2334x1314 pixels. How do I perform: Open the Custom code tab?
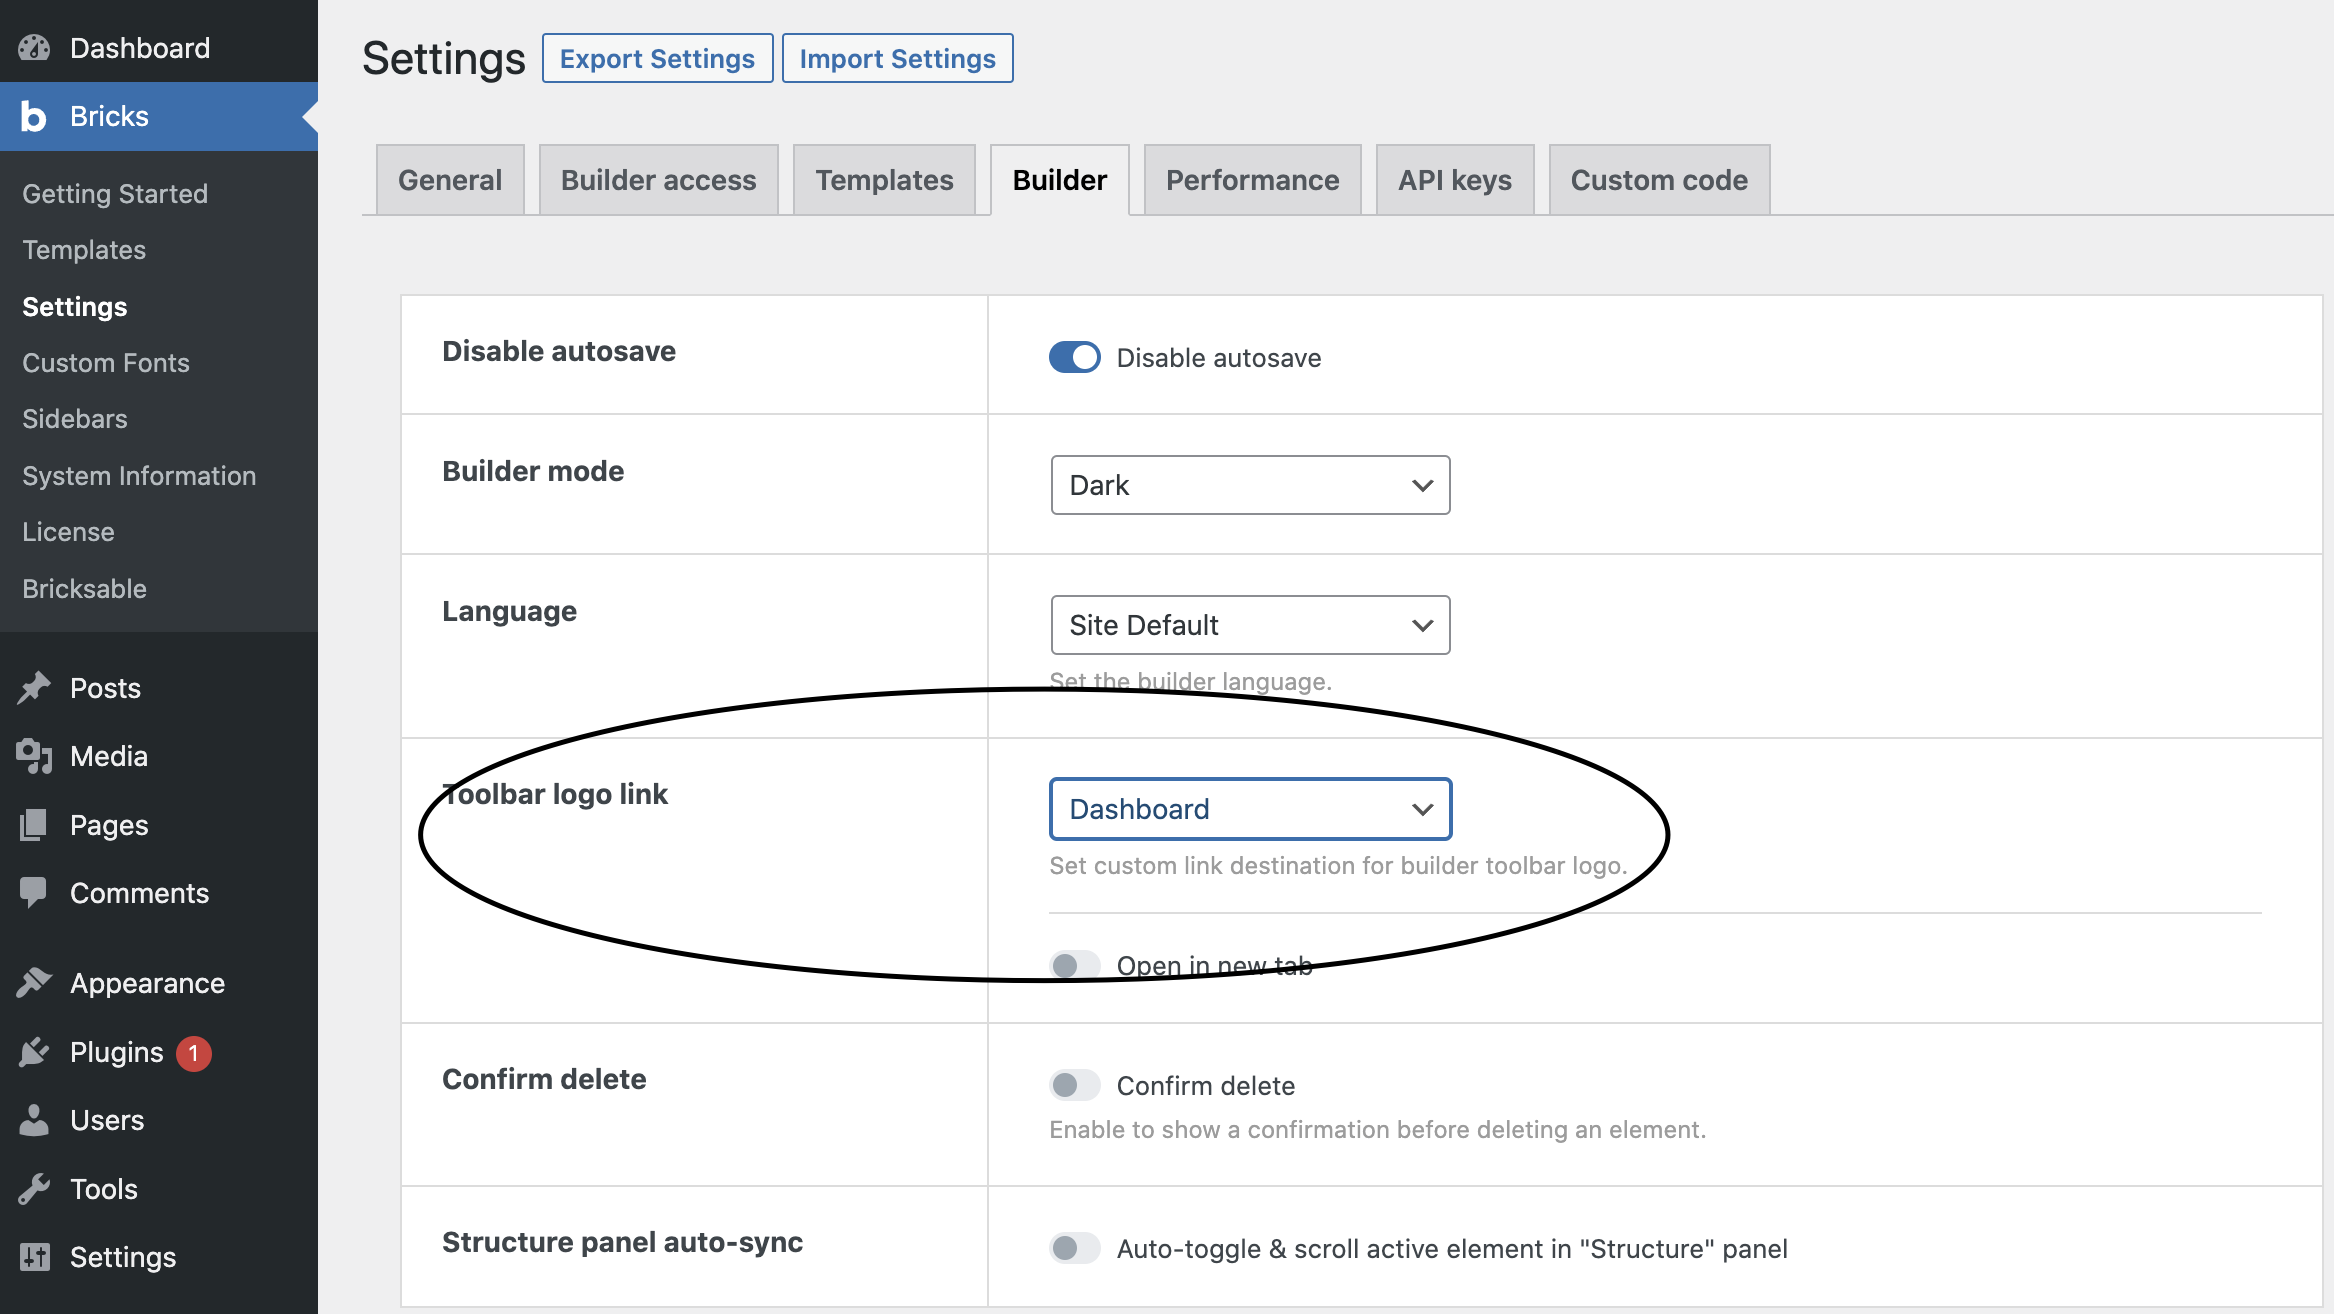1660,180
